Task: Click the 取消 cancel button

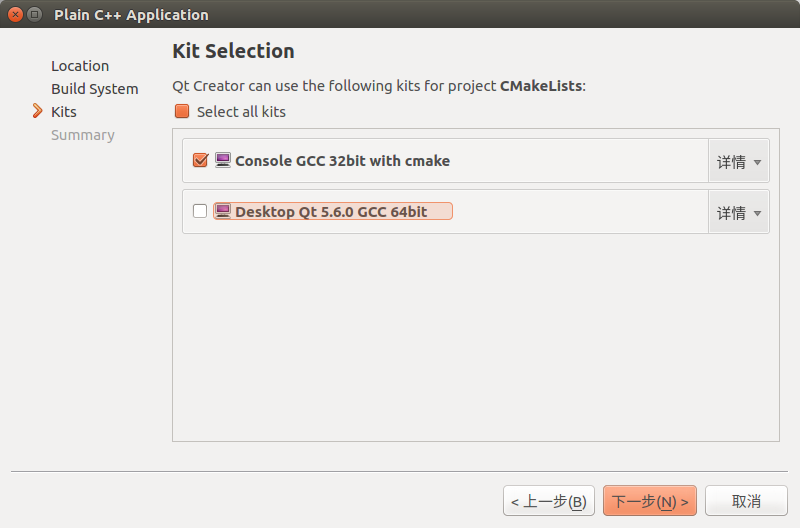Action: (746, 501)
